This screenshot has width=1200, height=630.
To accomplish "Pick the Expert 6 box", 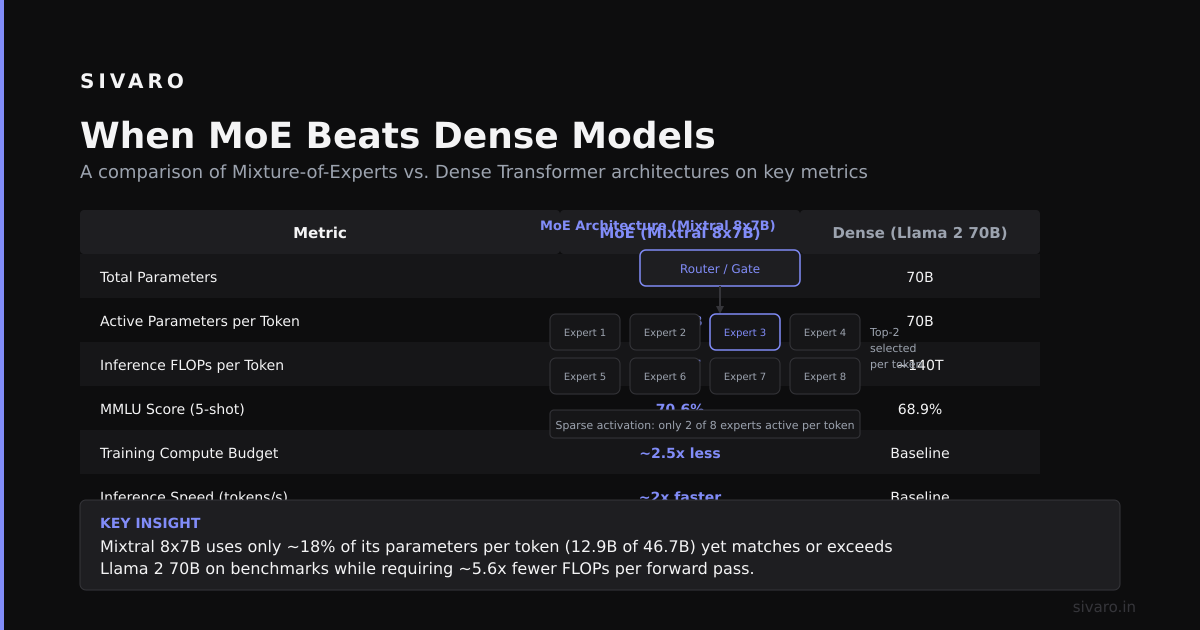I will pyautogui.click(x=665, y=376).
